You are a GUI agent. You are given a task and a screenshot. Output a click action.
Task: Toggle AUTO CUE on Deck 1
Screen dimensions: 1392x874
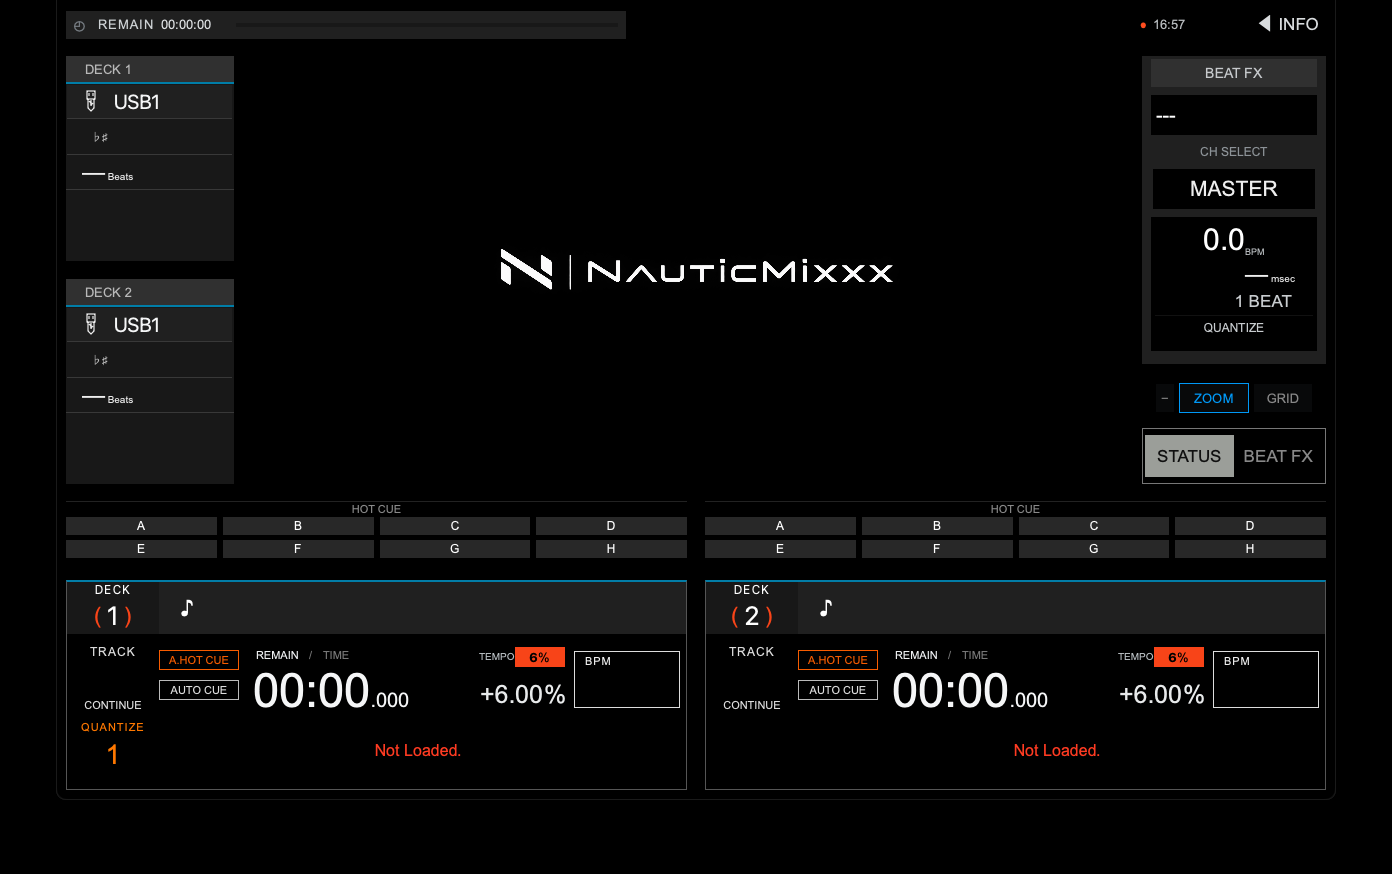tap(199, 690)
